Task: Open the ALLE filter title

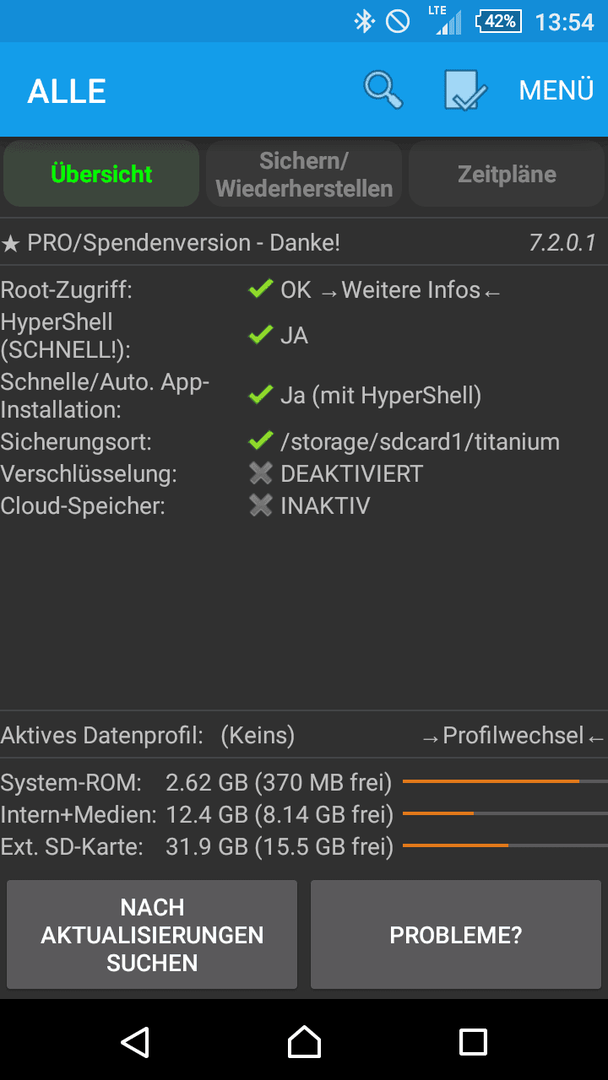Action: [x=67, y=92]
